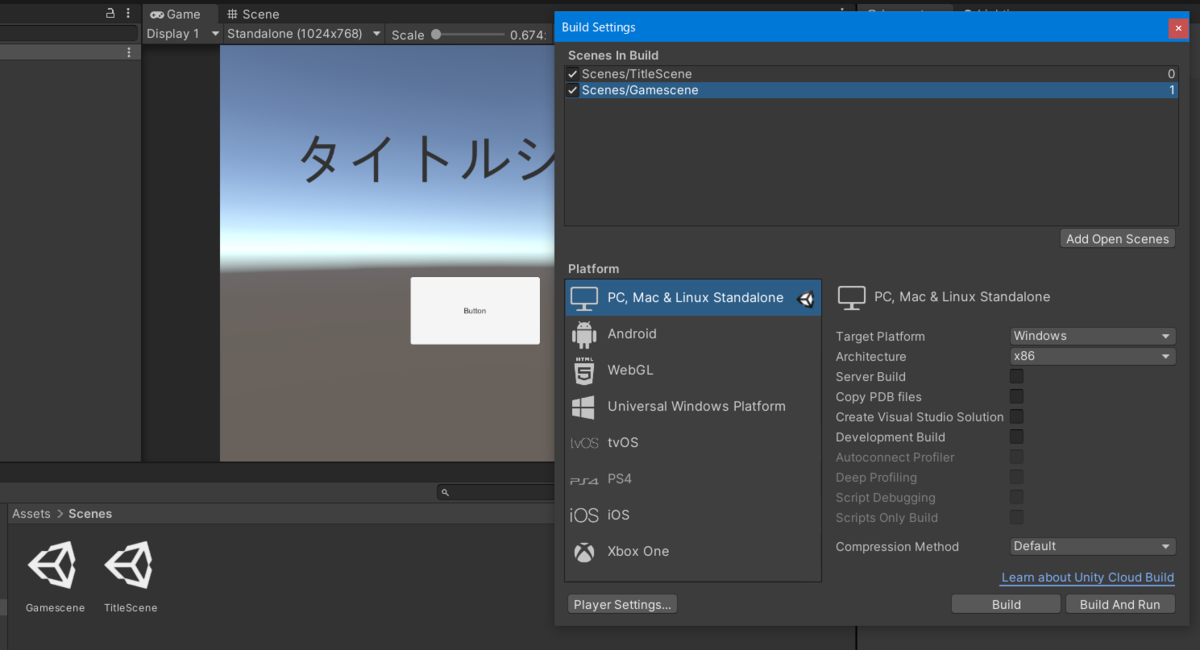Screen dimensions: 1200x650
Task: Open the Learn about Unity Cloud Build link
Action: click(1087, 577)
